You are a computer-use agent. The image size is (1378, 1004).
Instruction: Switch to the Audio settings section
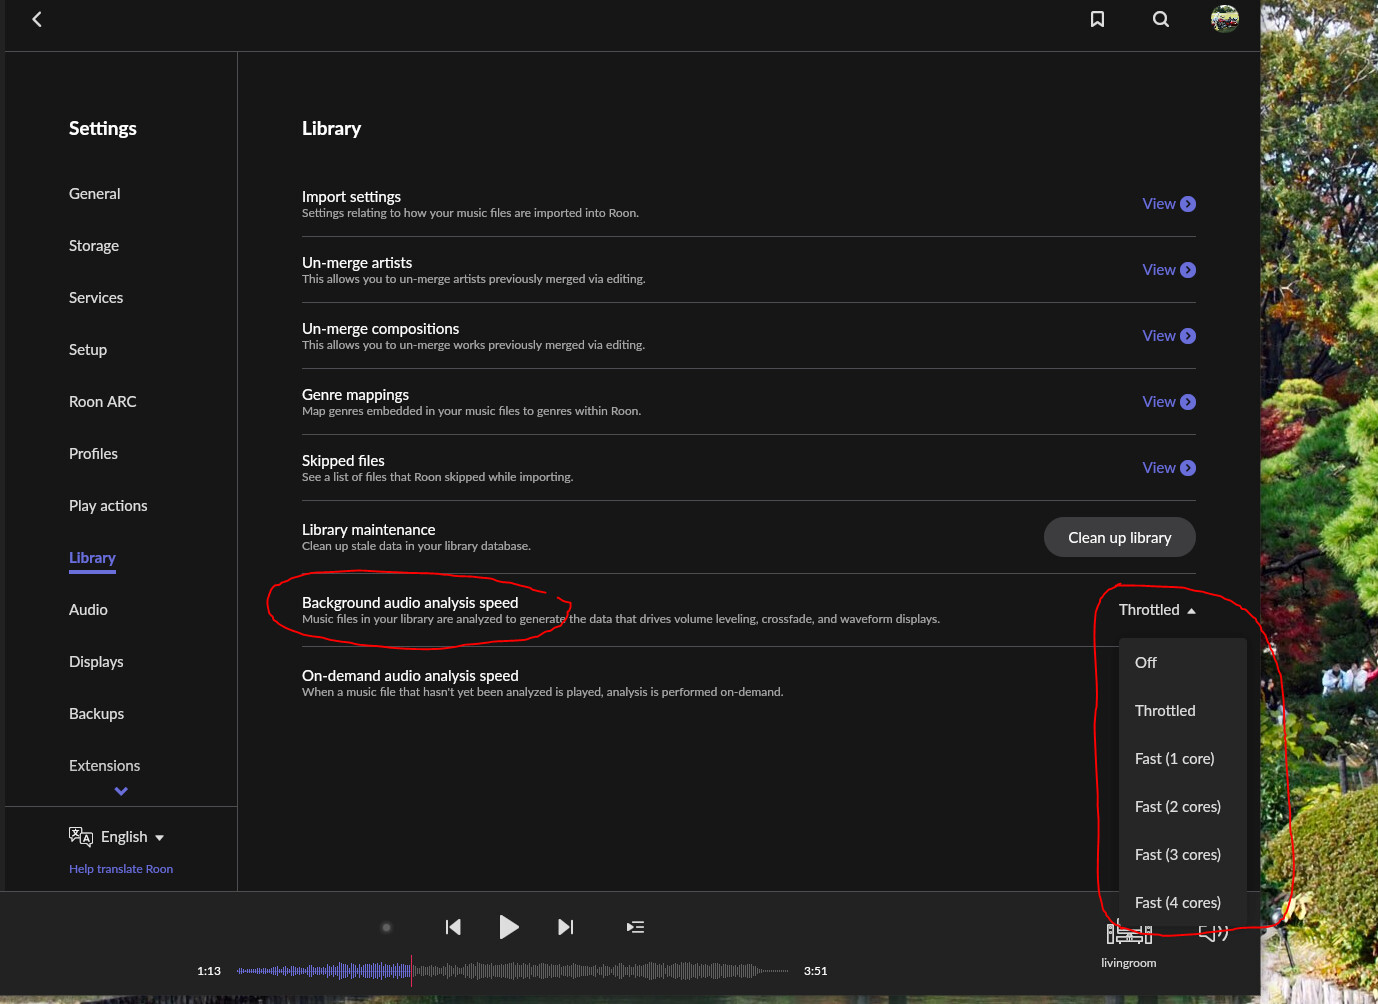pos(88,609)
